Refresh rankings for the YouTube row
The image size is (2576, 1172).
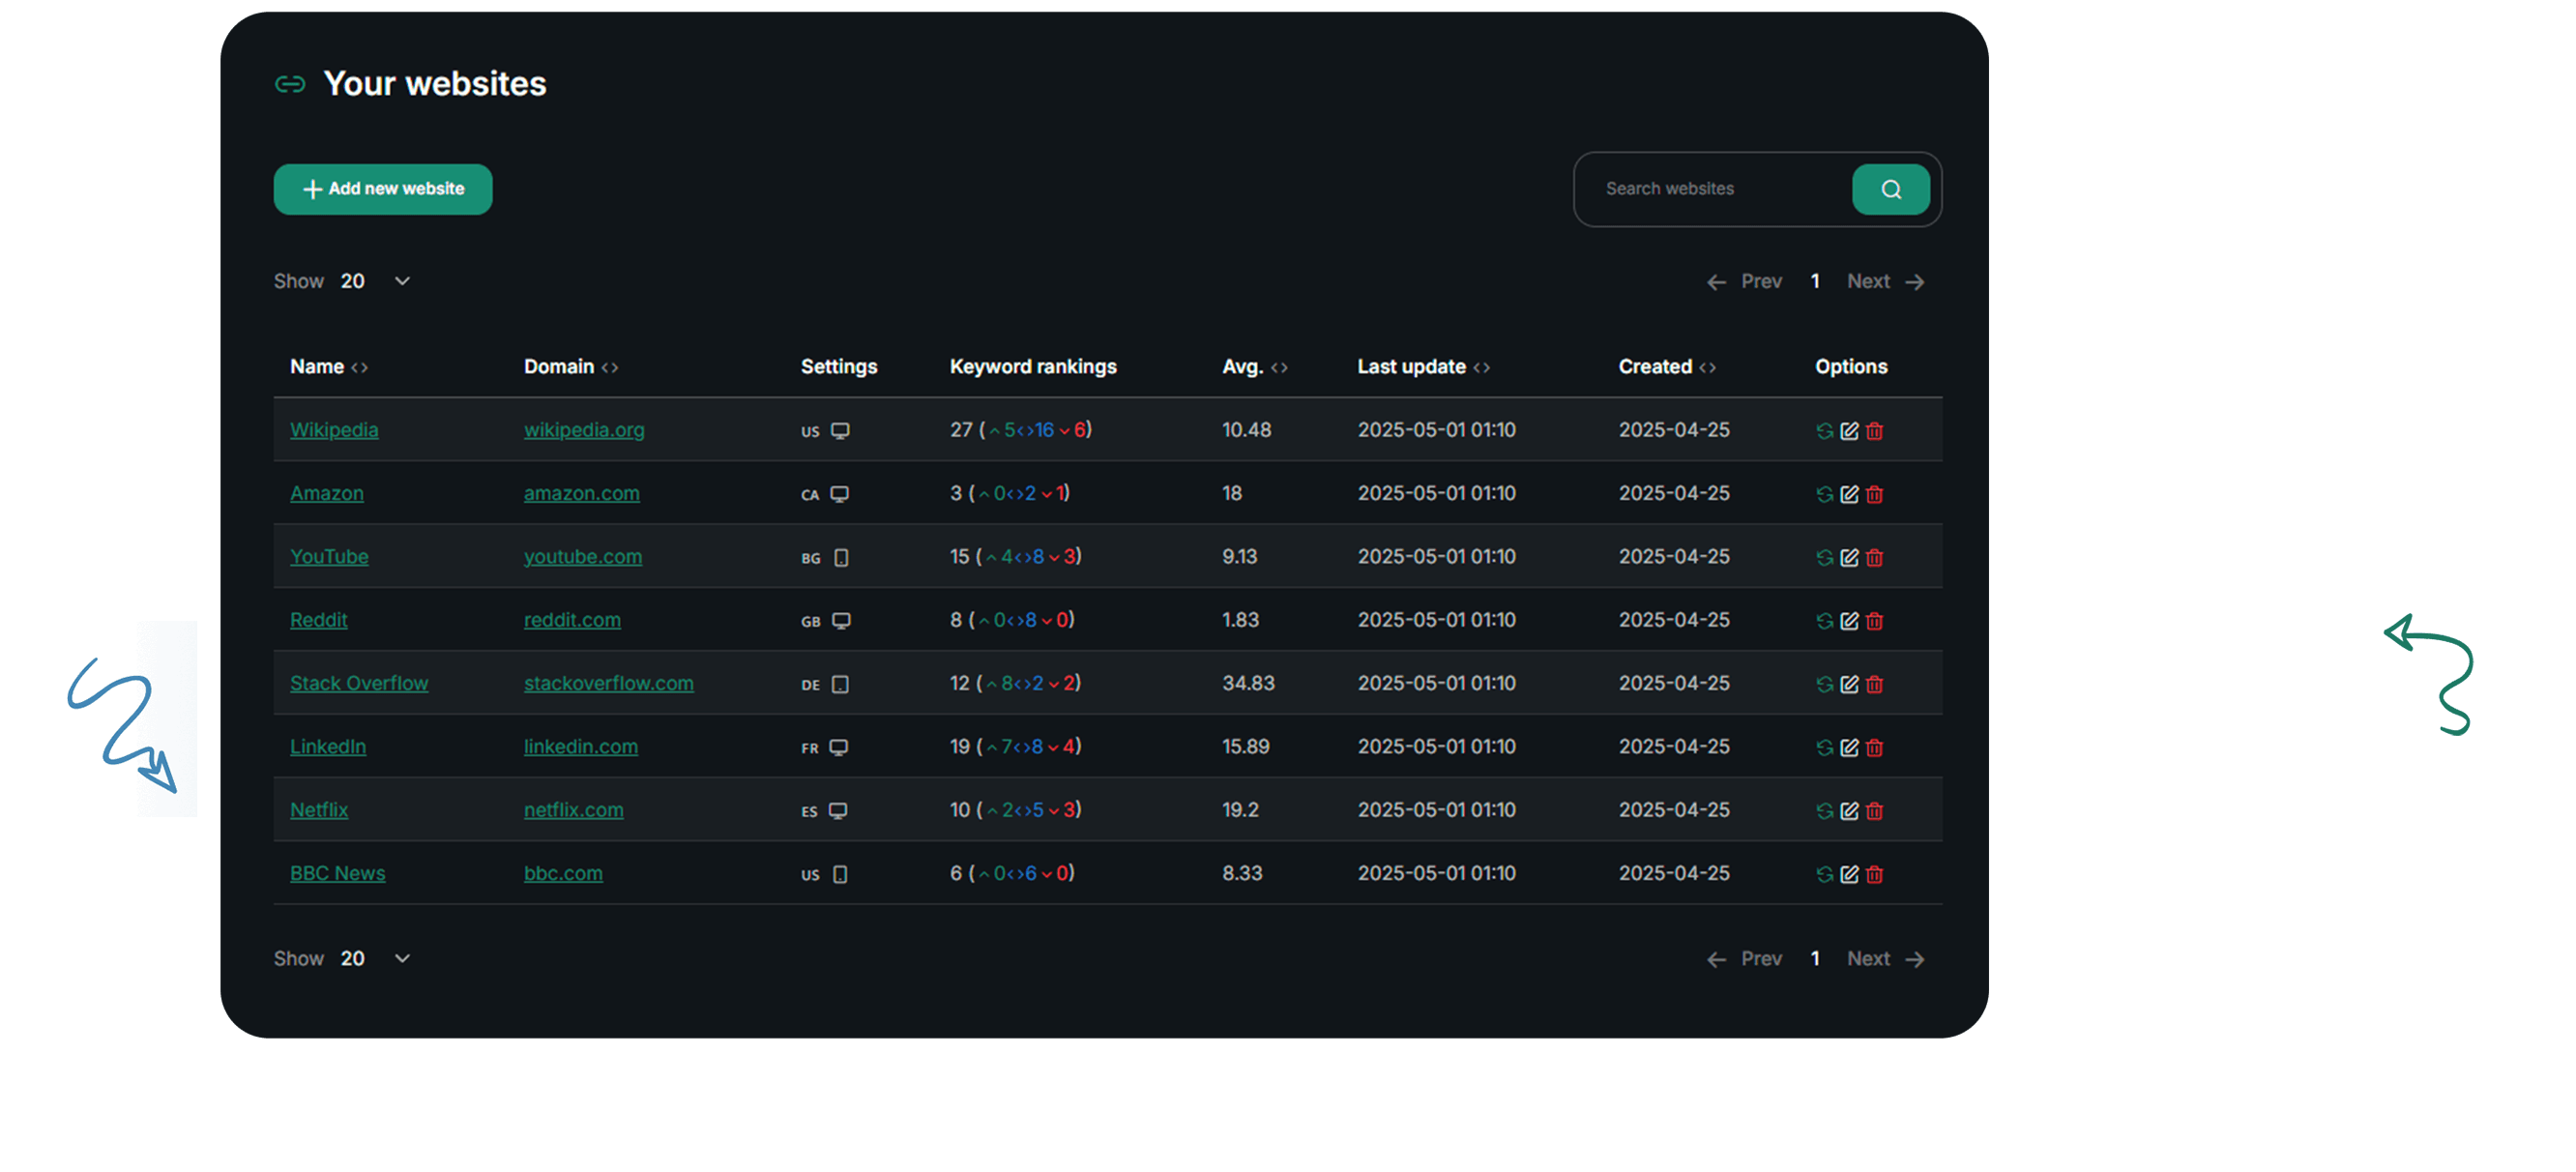(1824, 558)
